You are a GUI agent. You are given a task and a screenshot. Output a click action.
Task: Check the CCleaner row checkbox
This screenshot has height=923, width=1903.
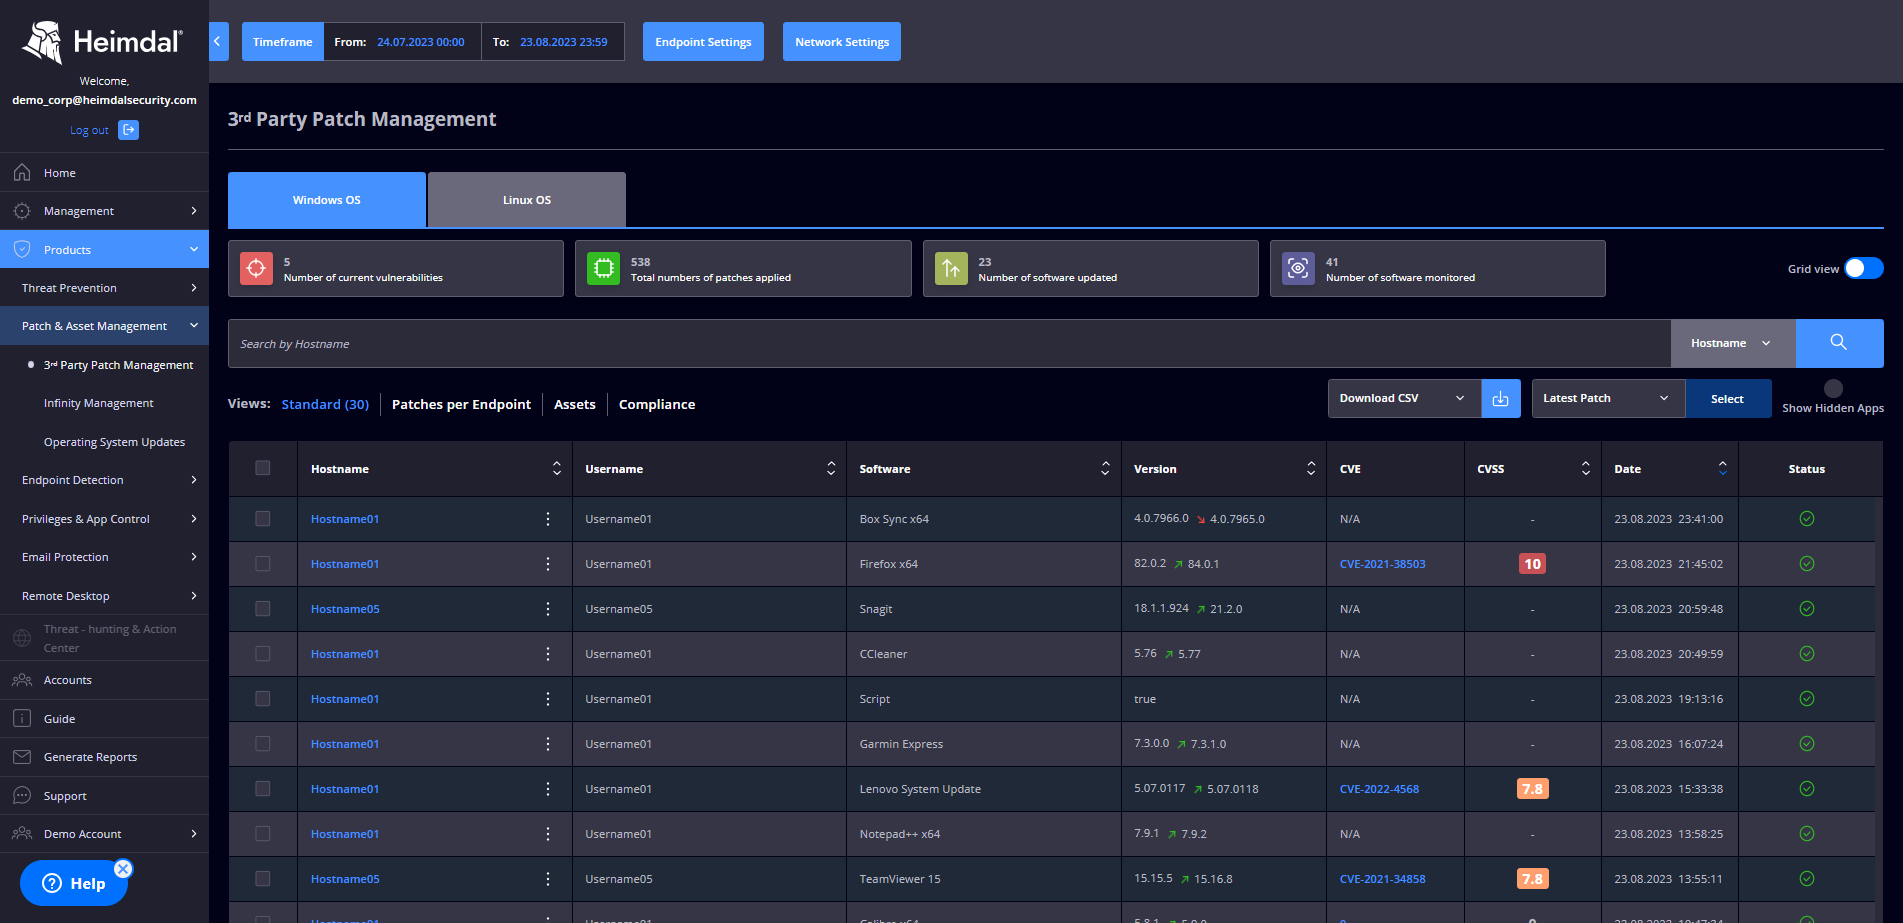coord(263,654)
